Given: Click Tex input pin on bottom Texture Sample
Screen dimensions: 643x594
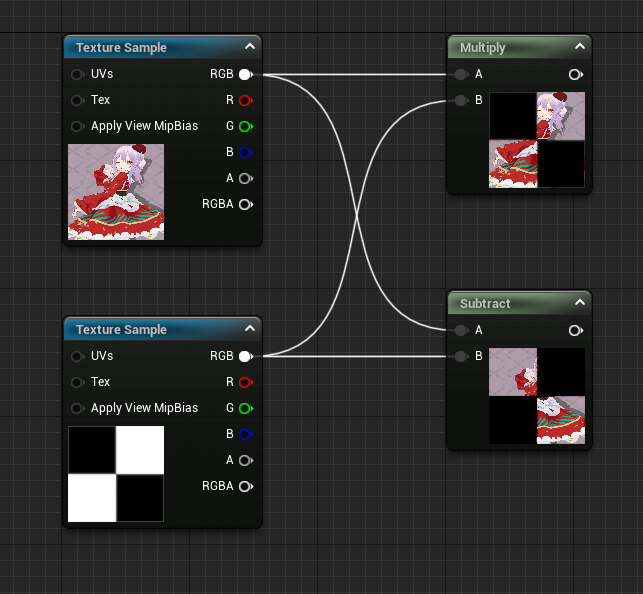Looking at the screenshot, I should click(77, 382).
